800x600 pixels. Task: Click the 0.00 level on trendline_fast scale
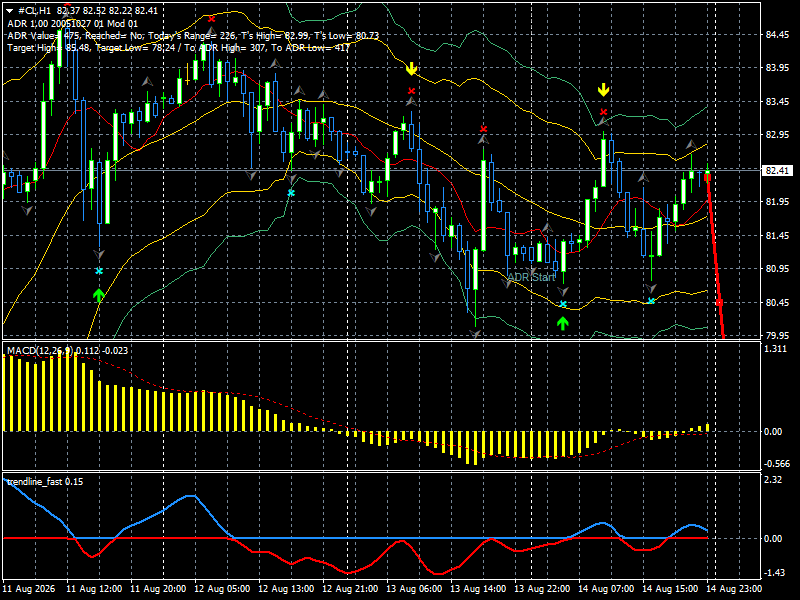773,539
